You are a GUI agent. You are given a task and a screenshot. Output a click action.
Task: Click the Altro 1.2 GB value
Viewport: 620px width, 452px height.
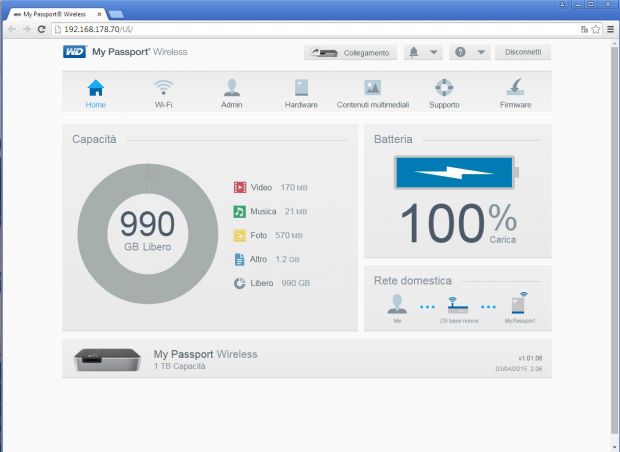287,259
